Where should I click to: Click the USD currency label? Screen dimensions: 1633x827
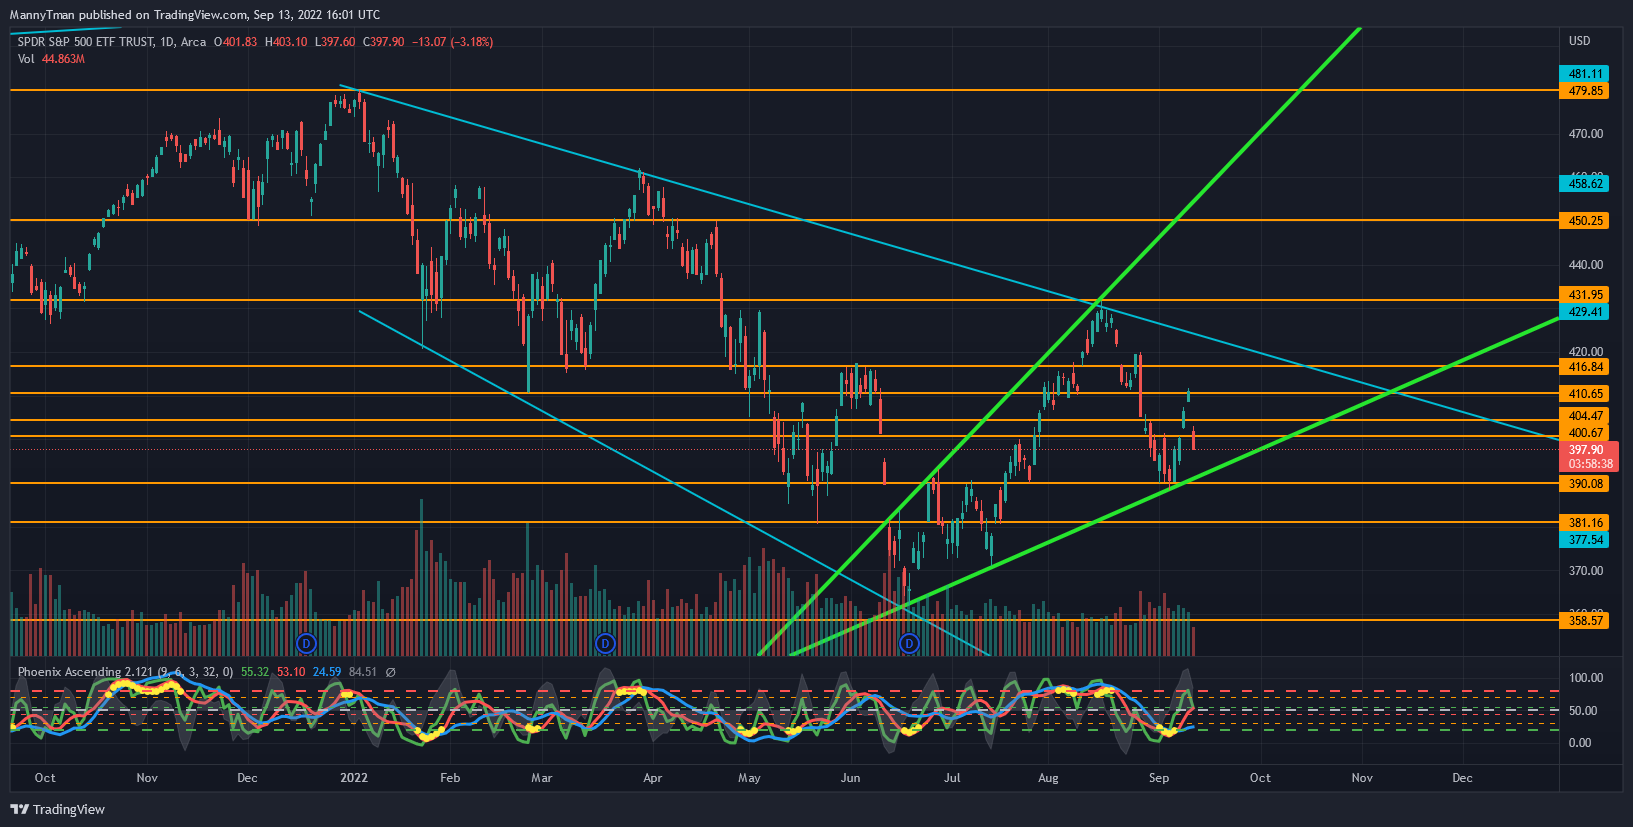(x=1580, y=41)
